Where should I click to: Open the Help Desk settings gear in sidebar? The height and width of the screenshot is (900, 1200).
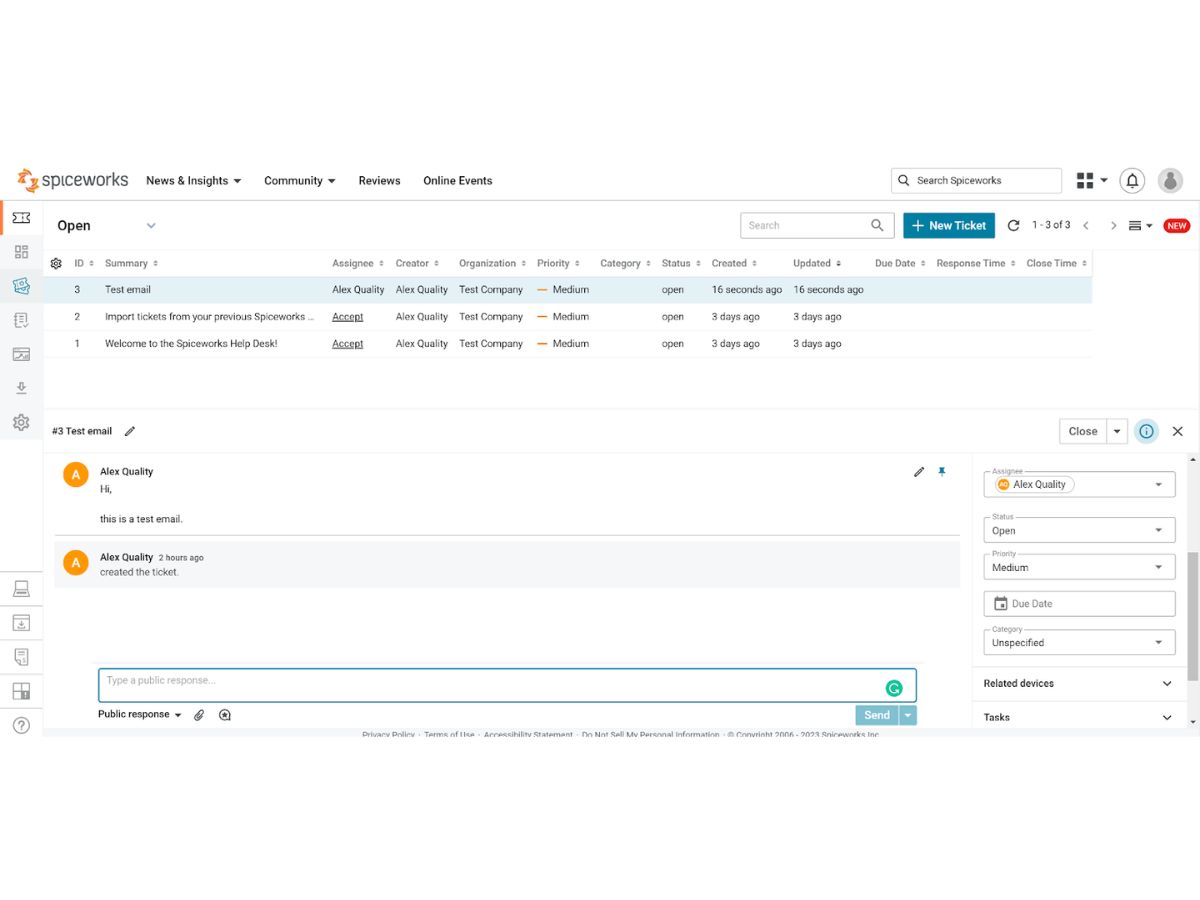coord(21,423)
